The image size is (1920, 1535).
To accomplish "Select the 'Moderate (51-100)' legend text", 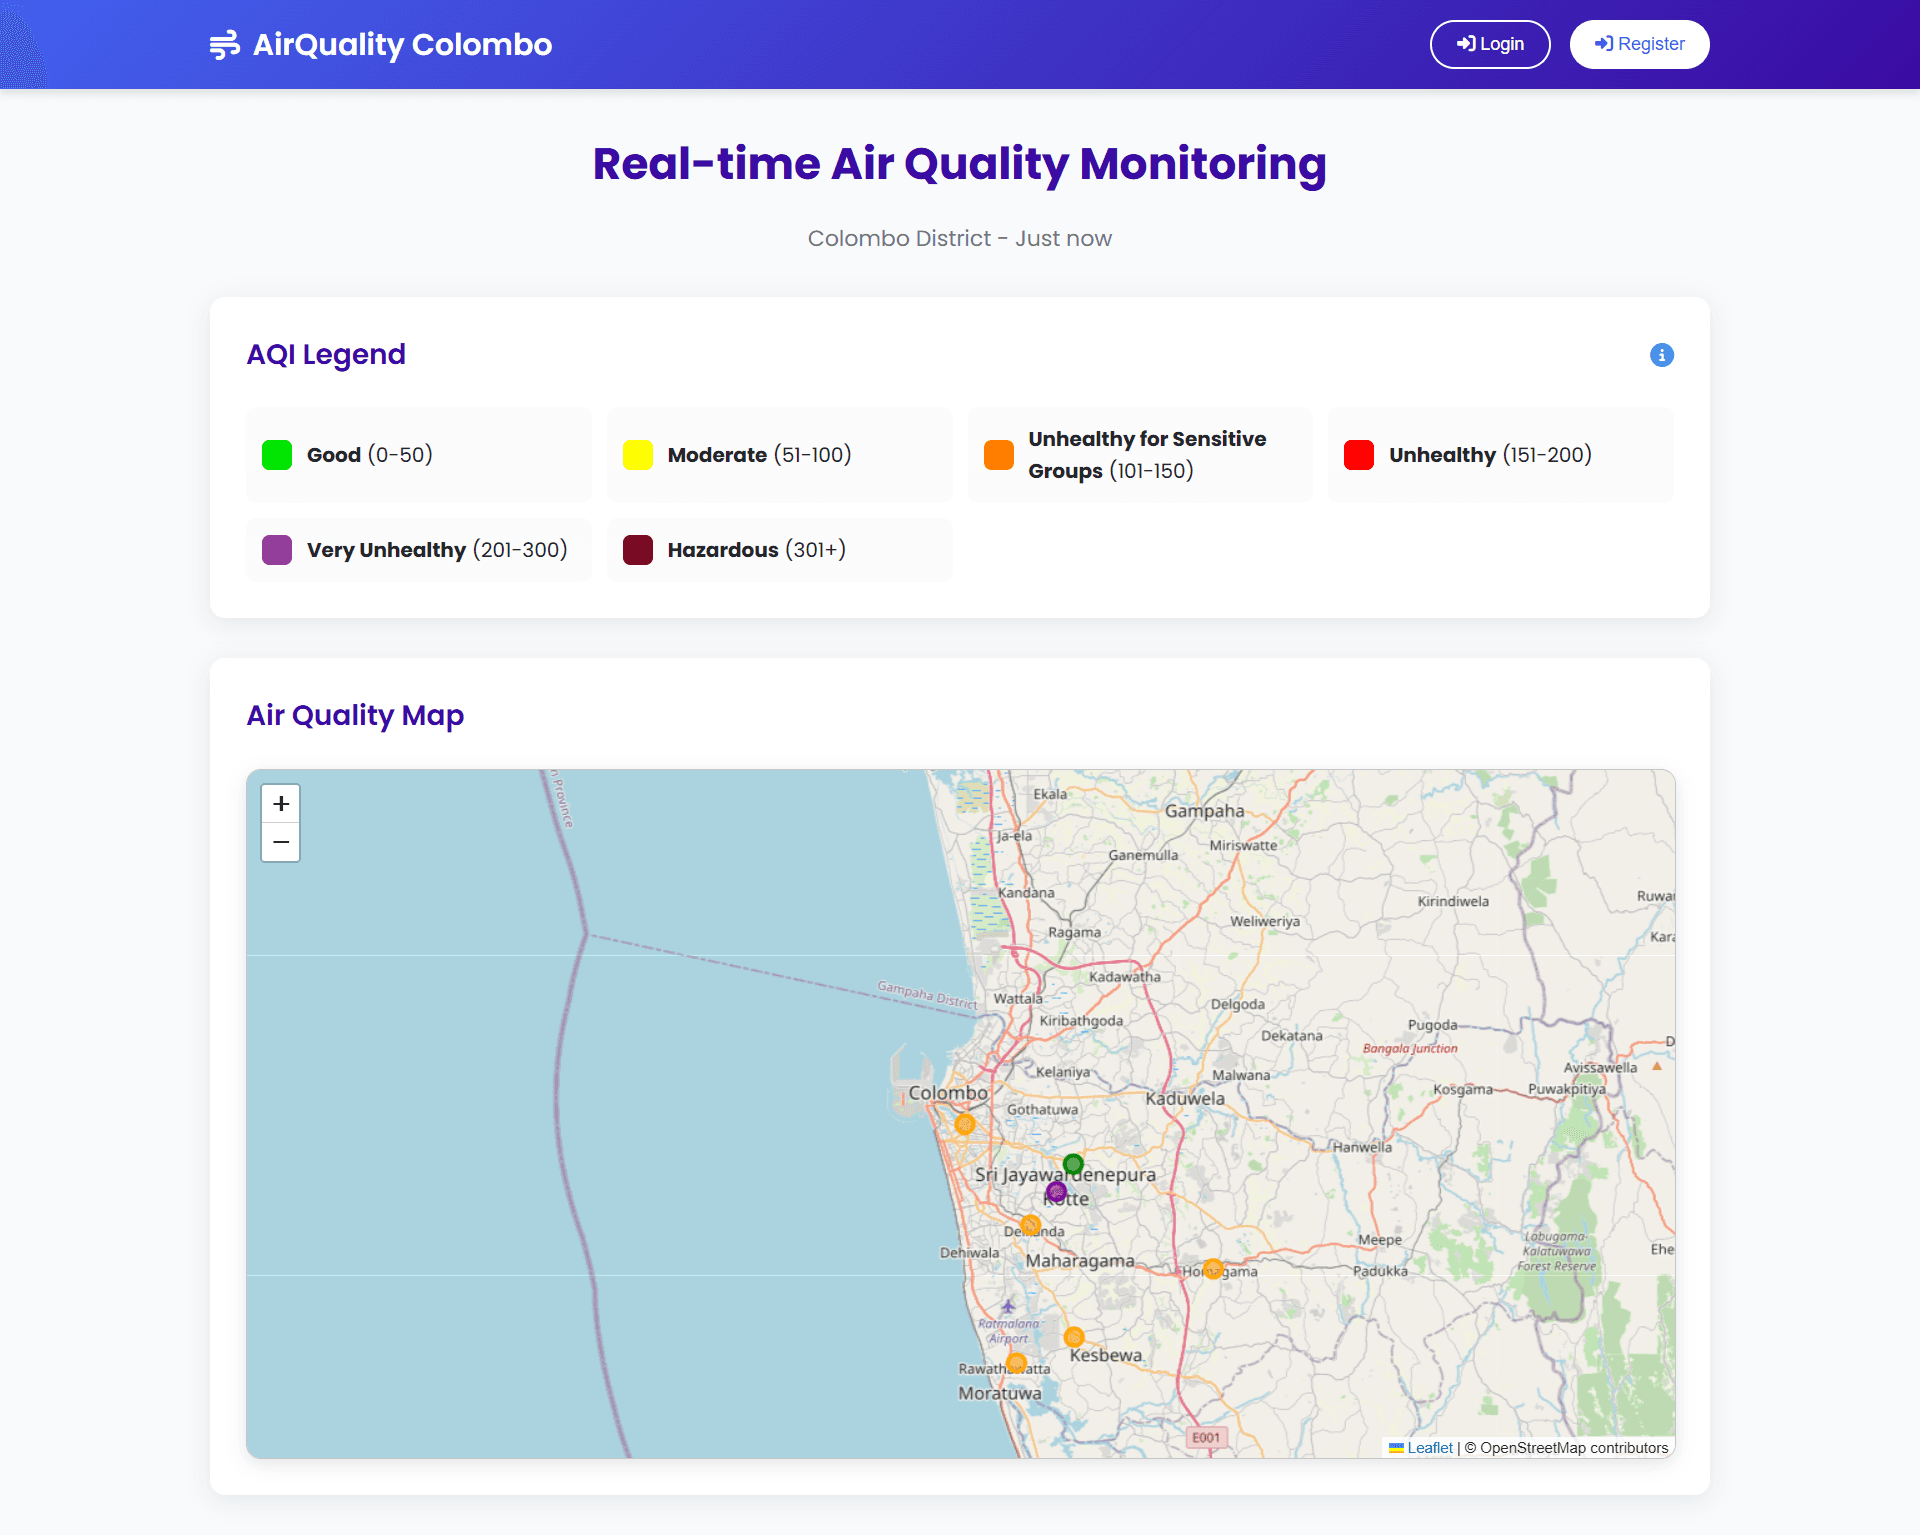I will tap(760, 455).
